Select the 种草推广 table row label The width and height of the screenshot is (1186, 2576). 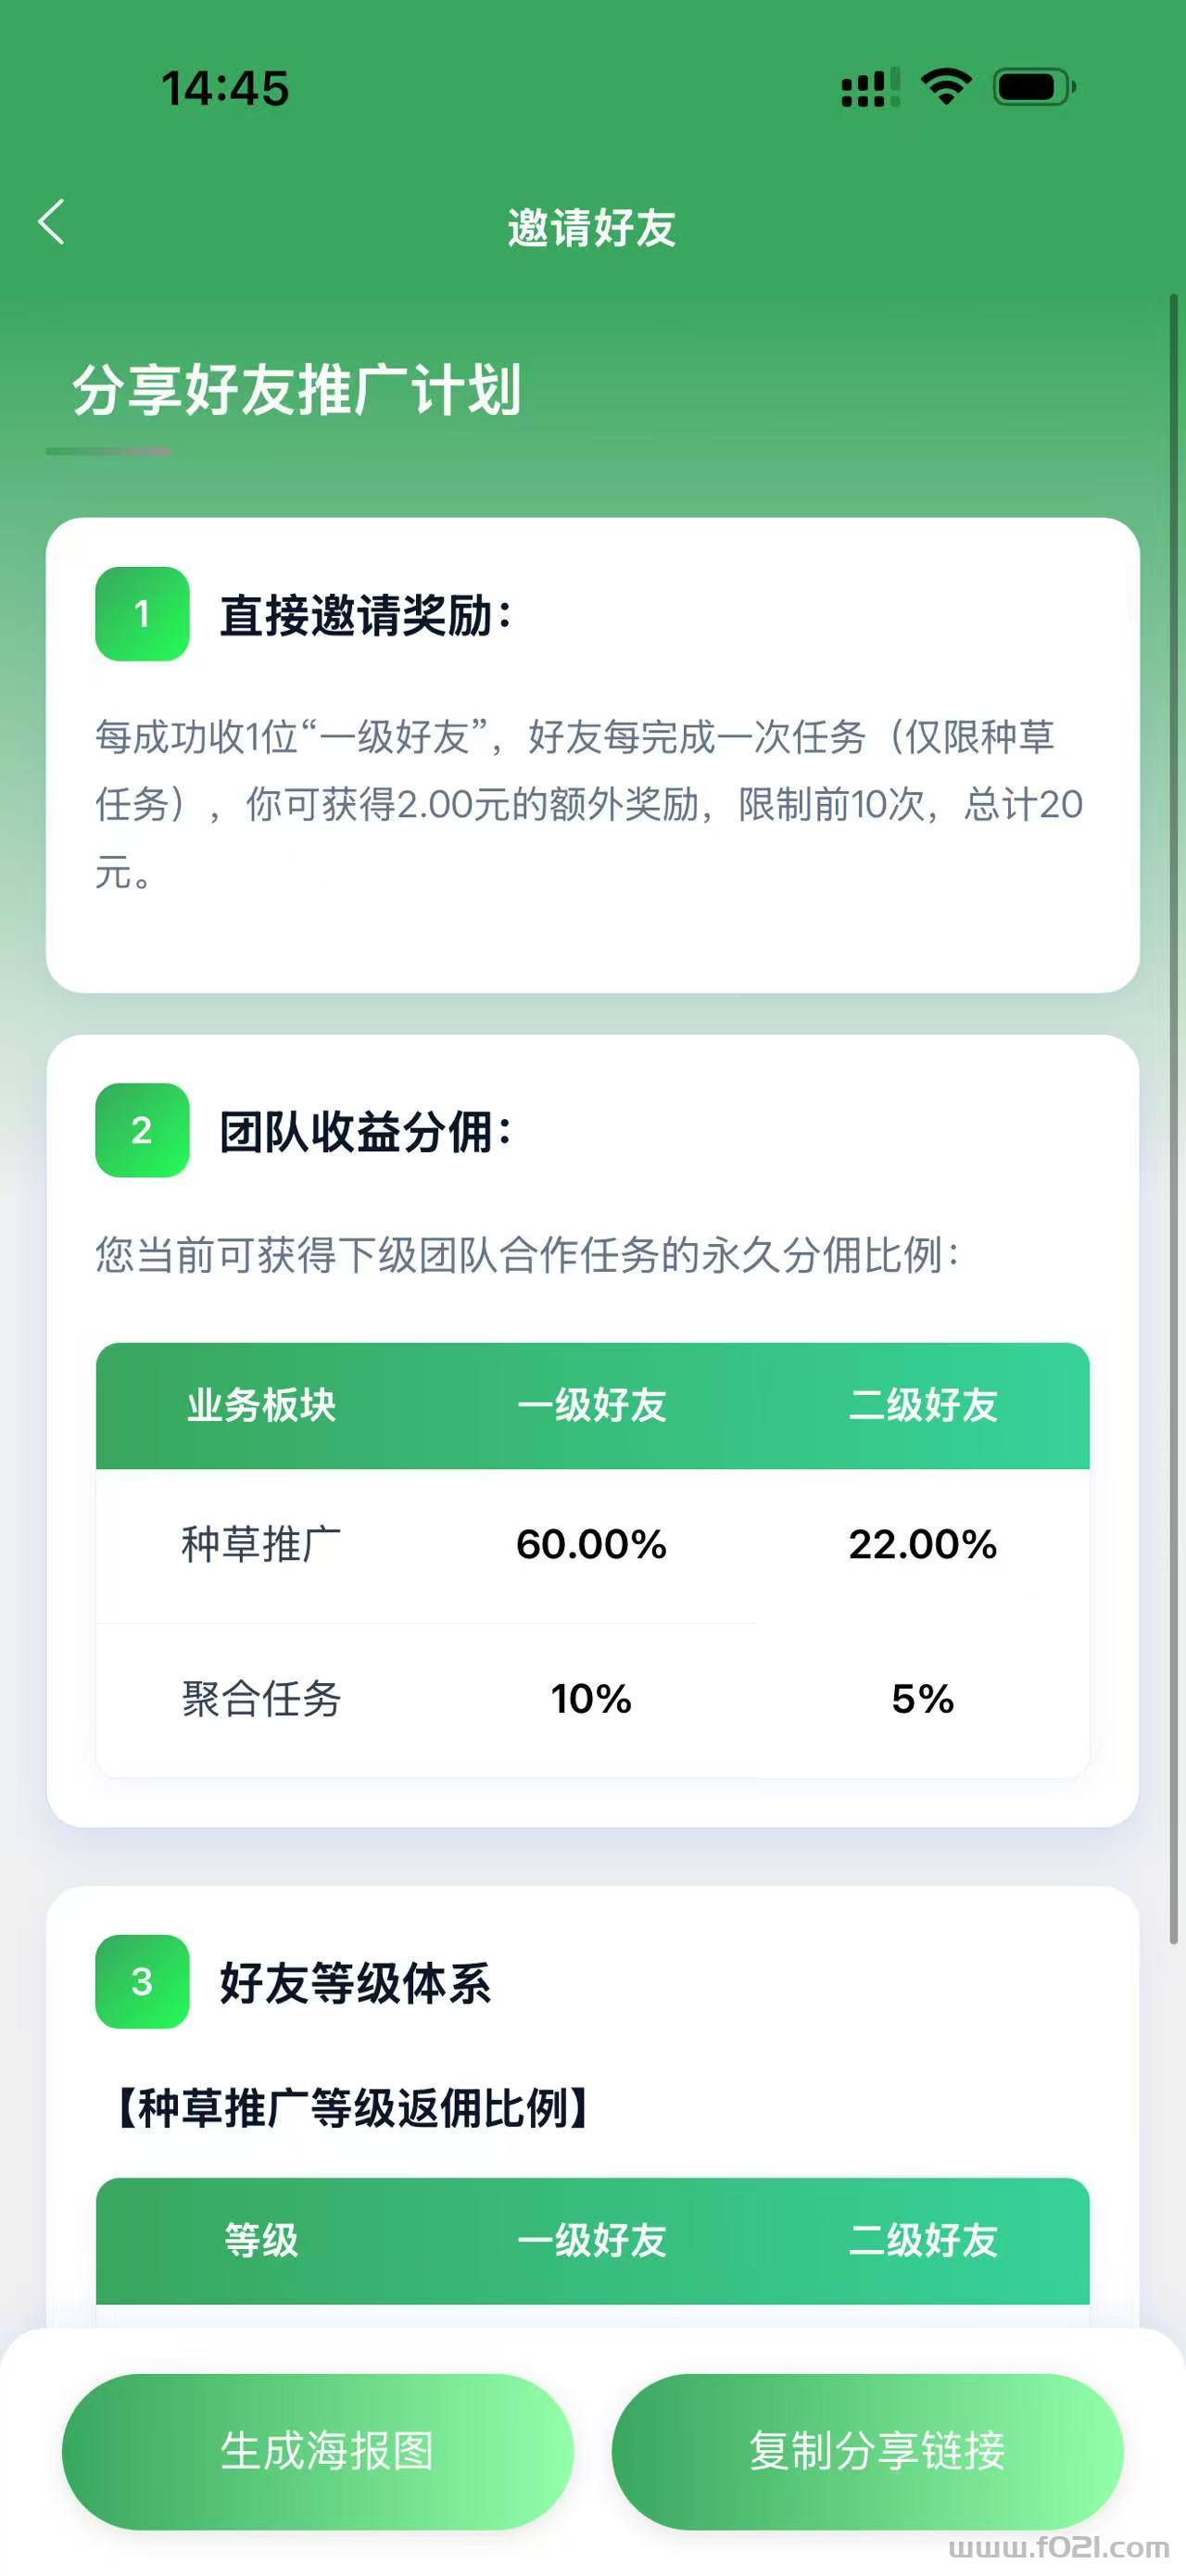click(261, 1544)
